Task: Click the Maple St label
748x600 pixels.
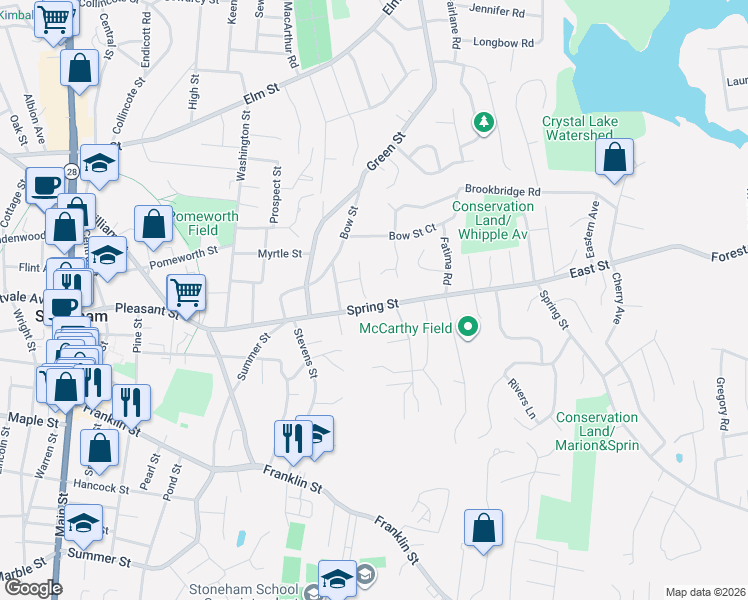Action: [33, 420]
